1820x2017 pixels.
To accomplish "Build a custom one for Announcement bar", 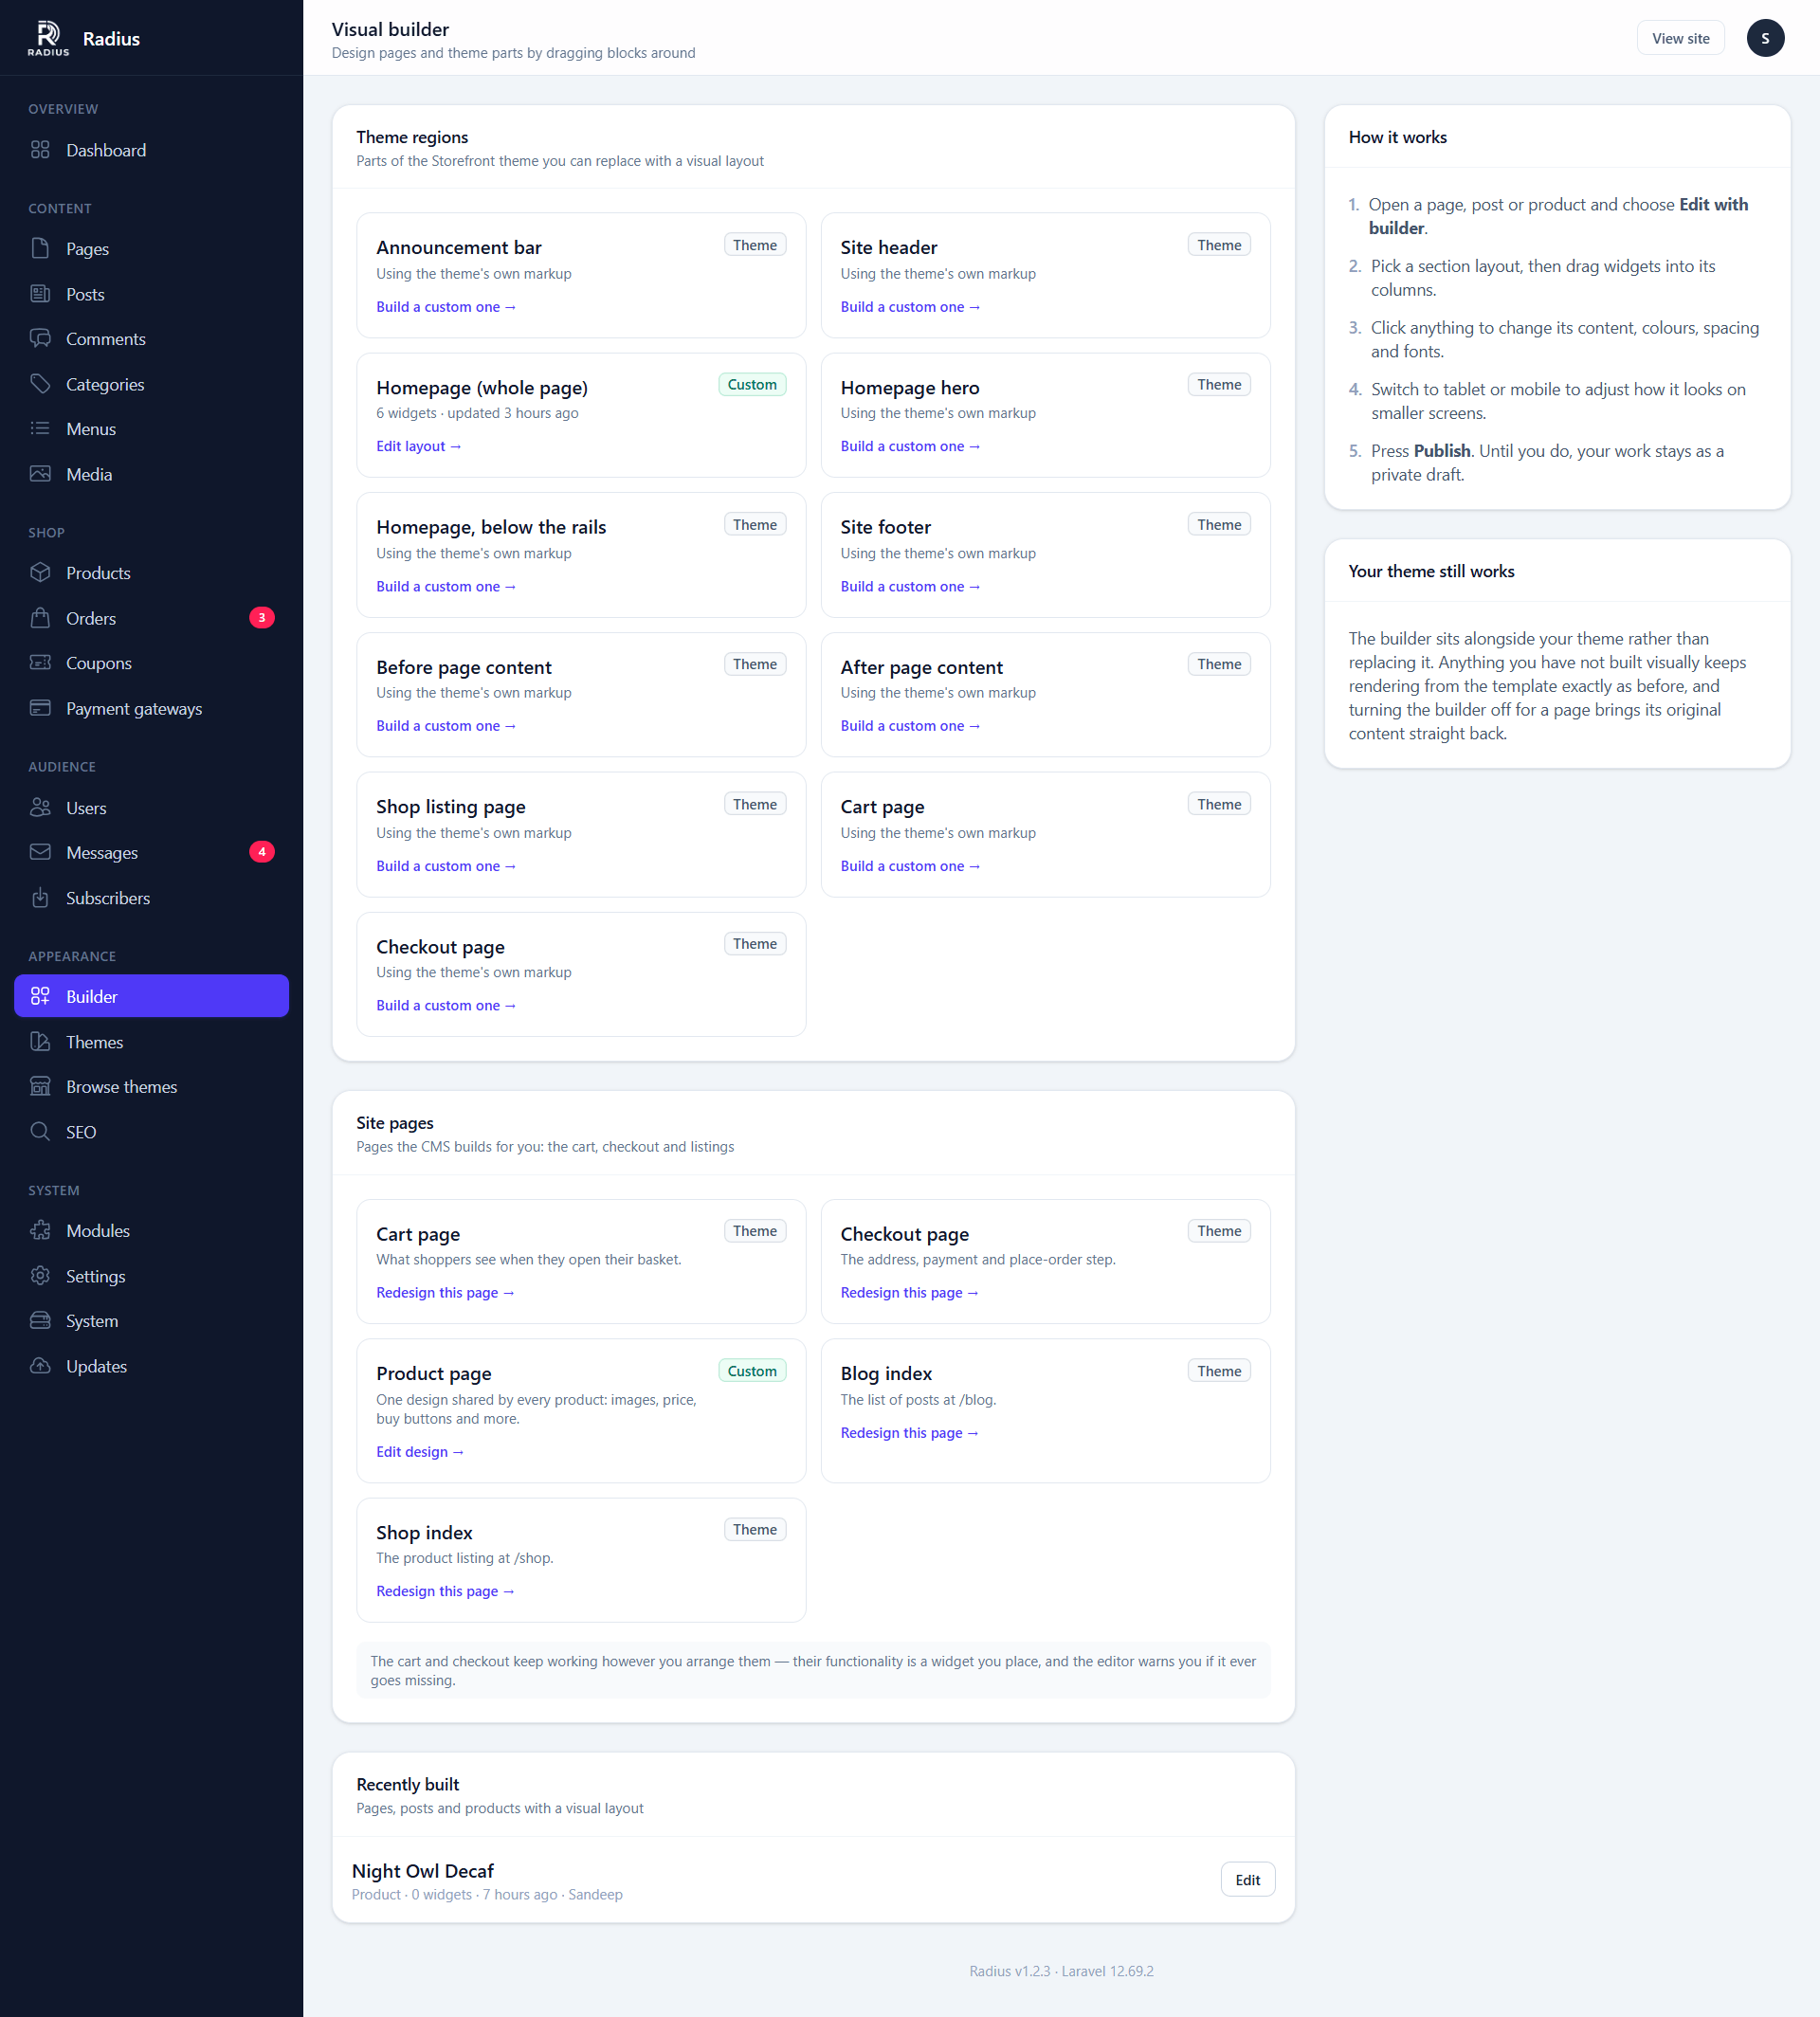I will [x=446, y=307].
